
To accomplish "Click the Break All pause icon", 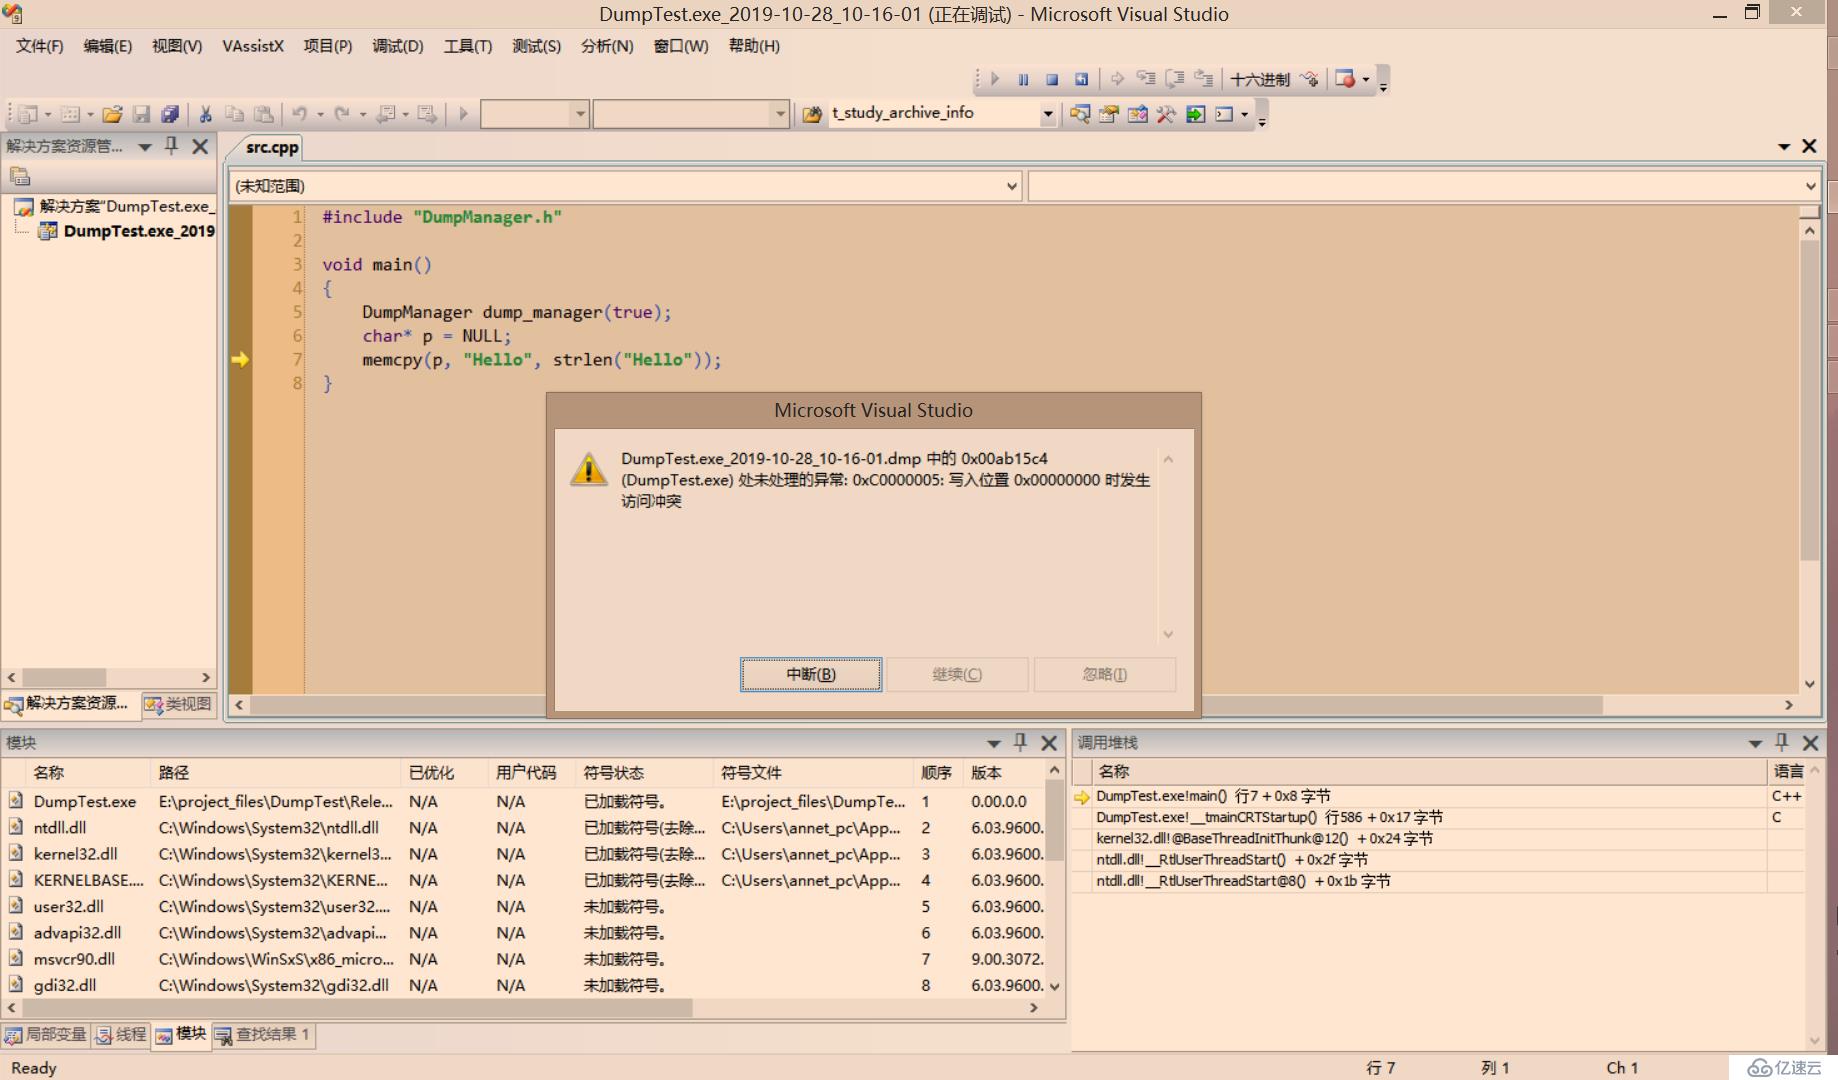I will (x=1023, y=79).
